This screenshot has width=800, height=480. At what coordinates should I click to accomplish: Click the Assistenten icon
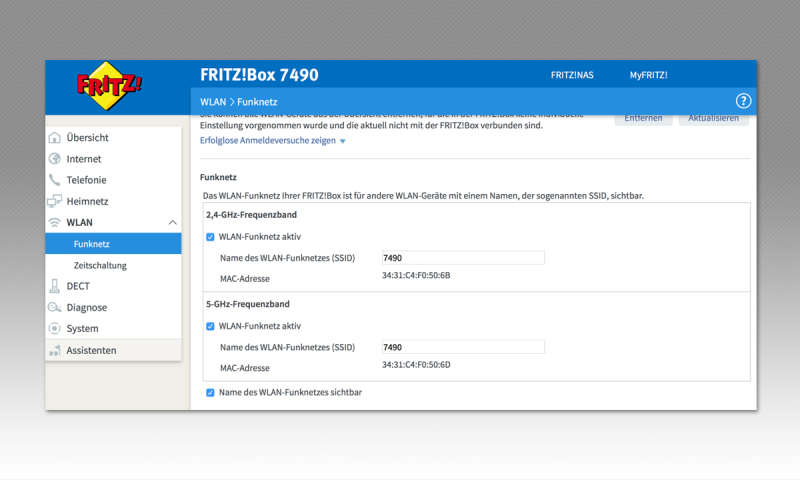tap(55, 350)
